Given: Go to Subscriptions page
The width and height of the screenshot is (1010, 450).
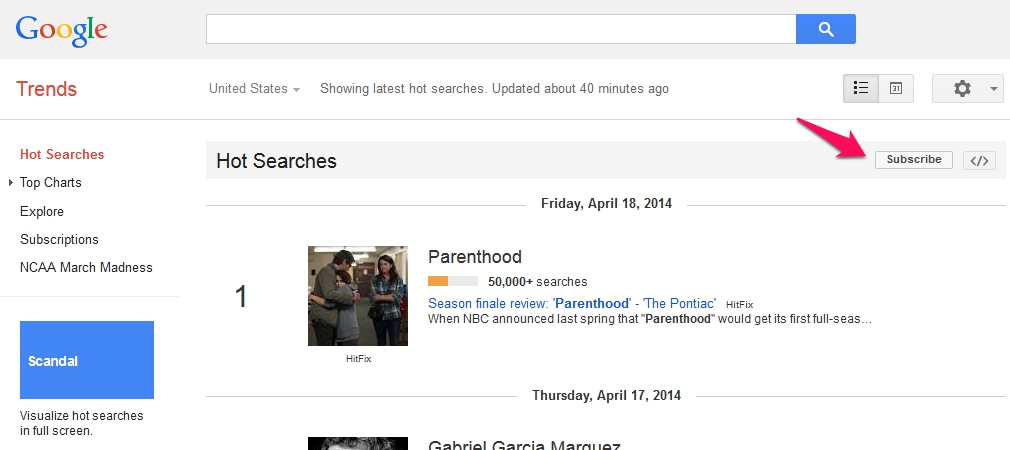Looking at the screenshot, I should click(59, 239).
